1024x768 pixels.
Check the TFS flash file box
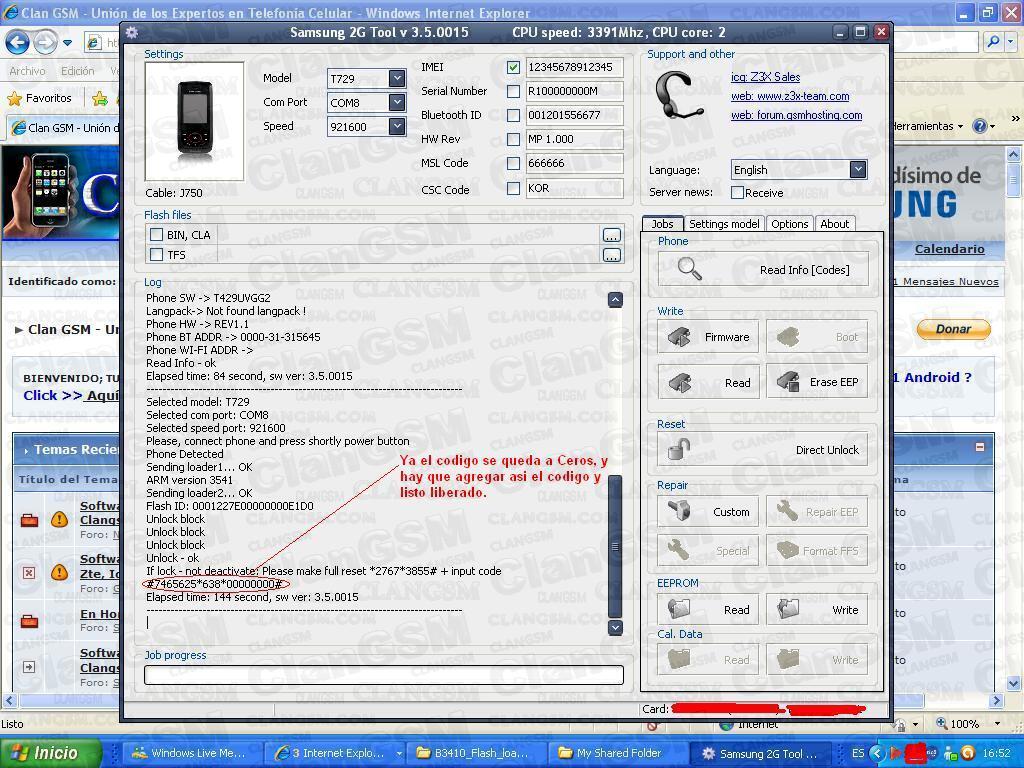[x=157, y=254]
